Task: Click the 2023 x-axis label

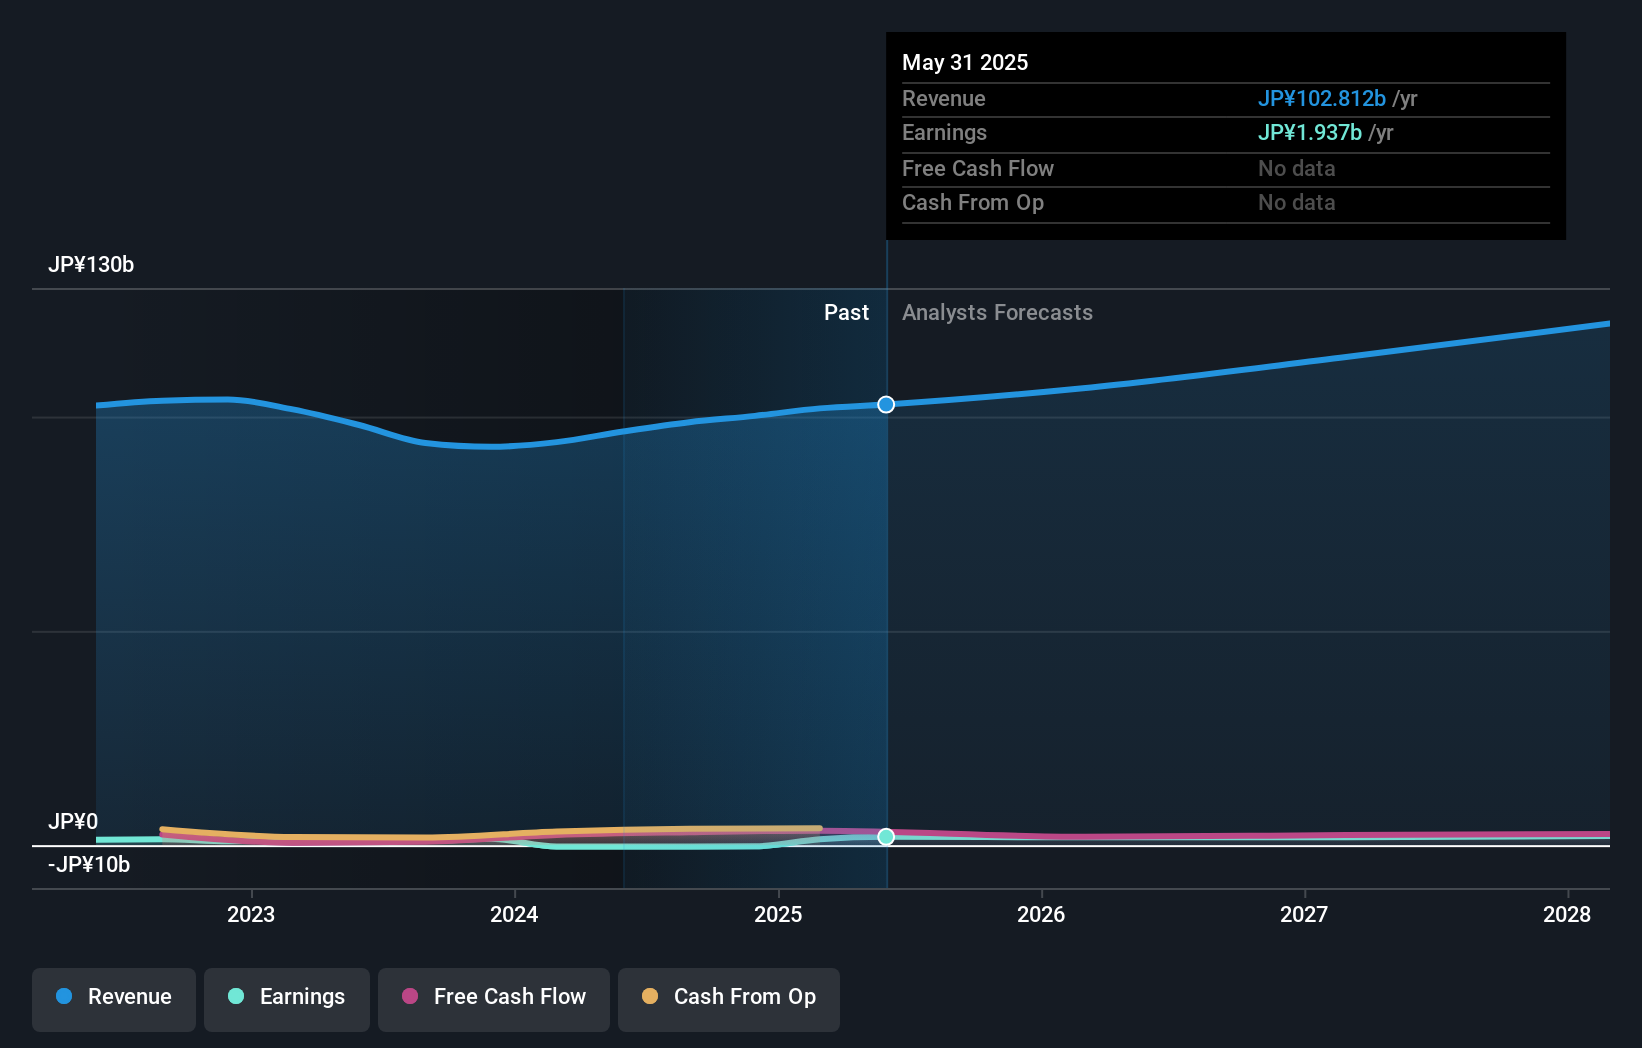Action: pyautogui.click(x=251, y=915)
